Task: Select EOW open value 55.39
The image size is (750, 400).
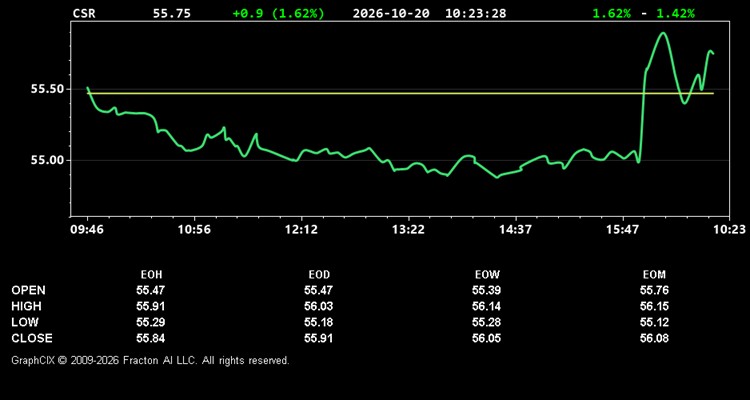Action: [x=486, y=290]
